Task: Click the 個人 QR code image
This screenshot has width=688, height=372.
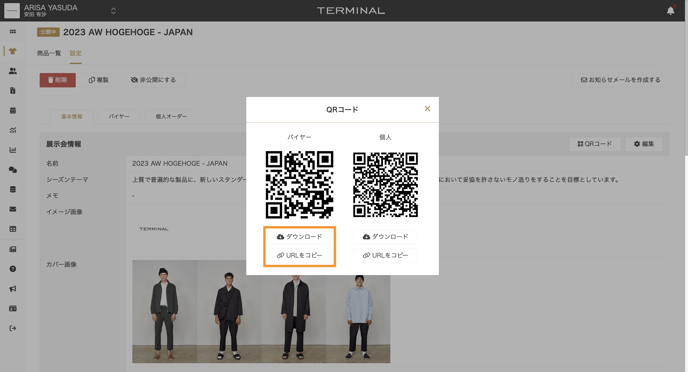Action: (x=385, y=185)
